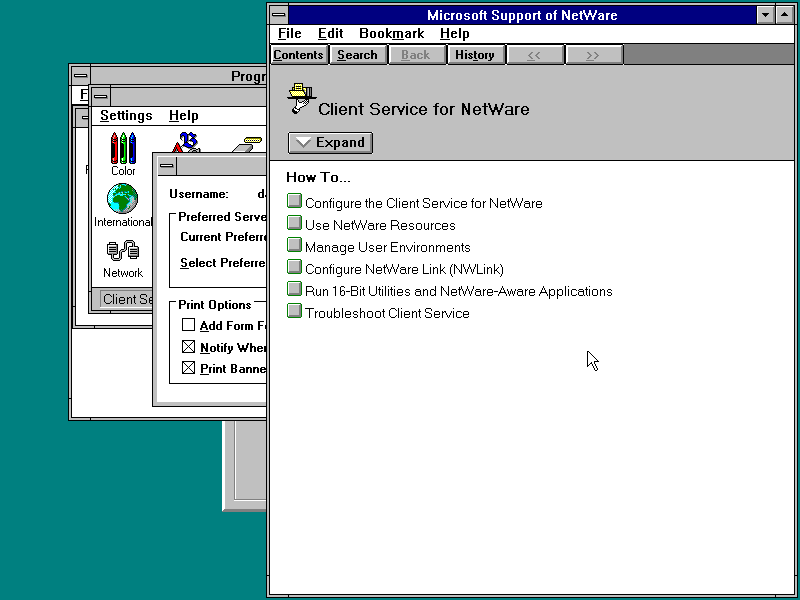
Task: Open the Bookmark menu
Action: click(391, 34)
